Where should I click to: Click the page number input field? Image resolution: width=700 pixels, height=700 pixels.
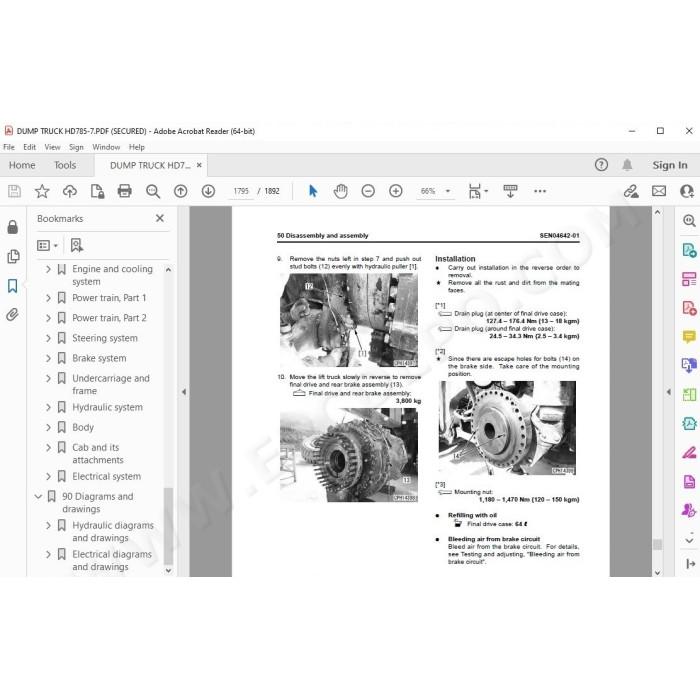(x=241, y=191)
